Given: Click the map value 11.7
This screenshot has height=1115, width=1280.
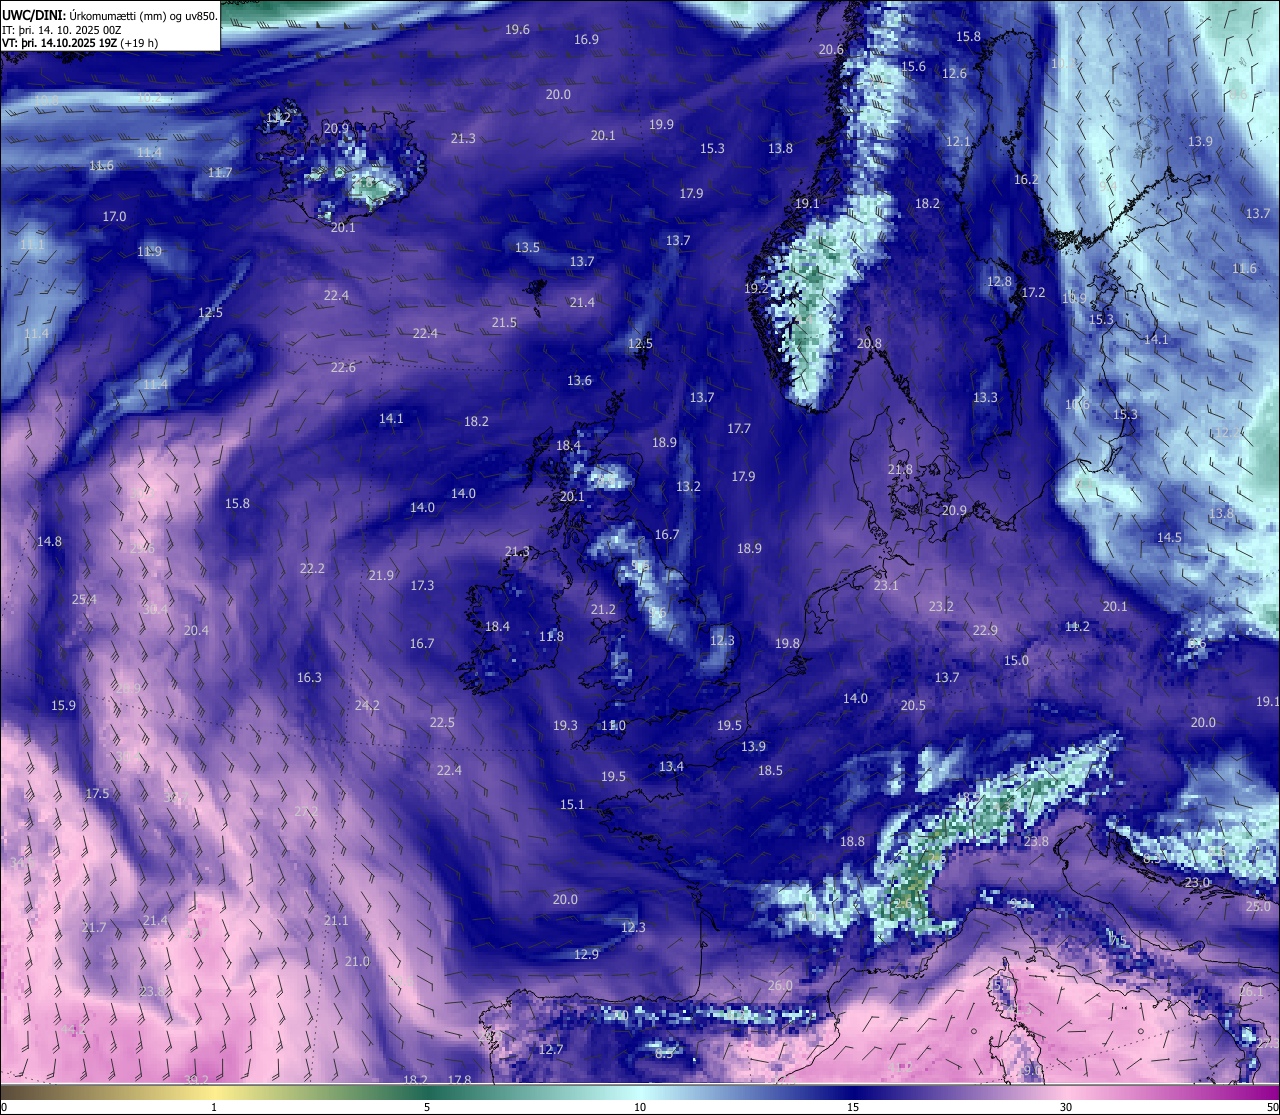Looking at the screenshot, I should (x=220, y=173).
